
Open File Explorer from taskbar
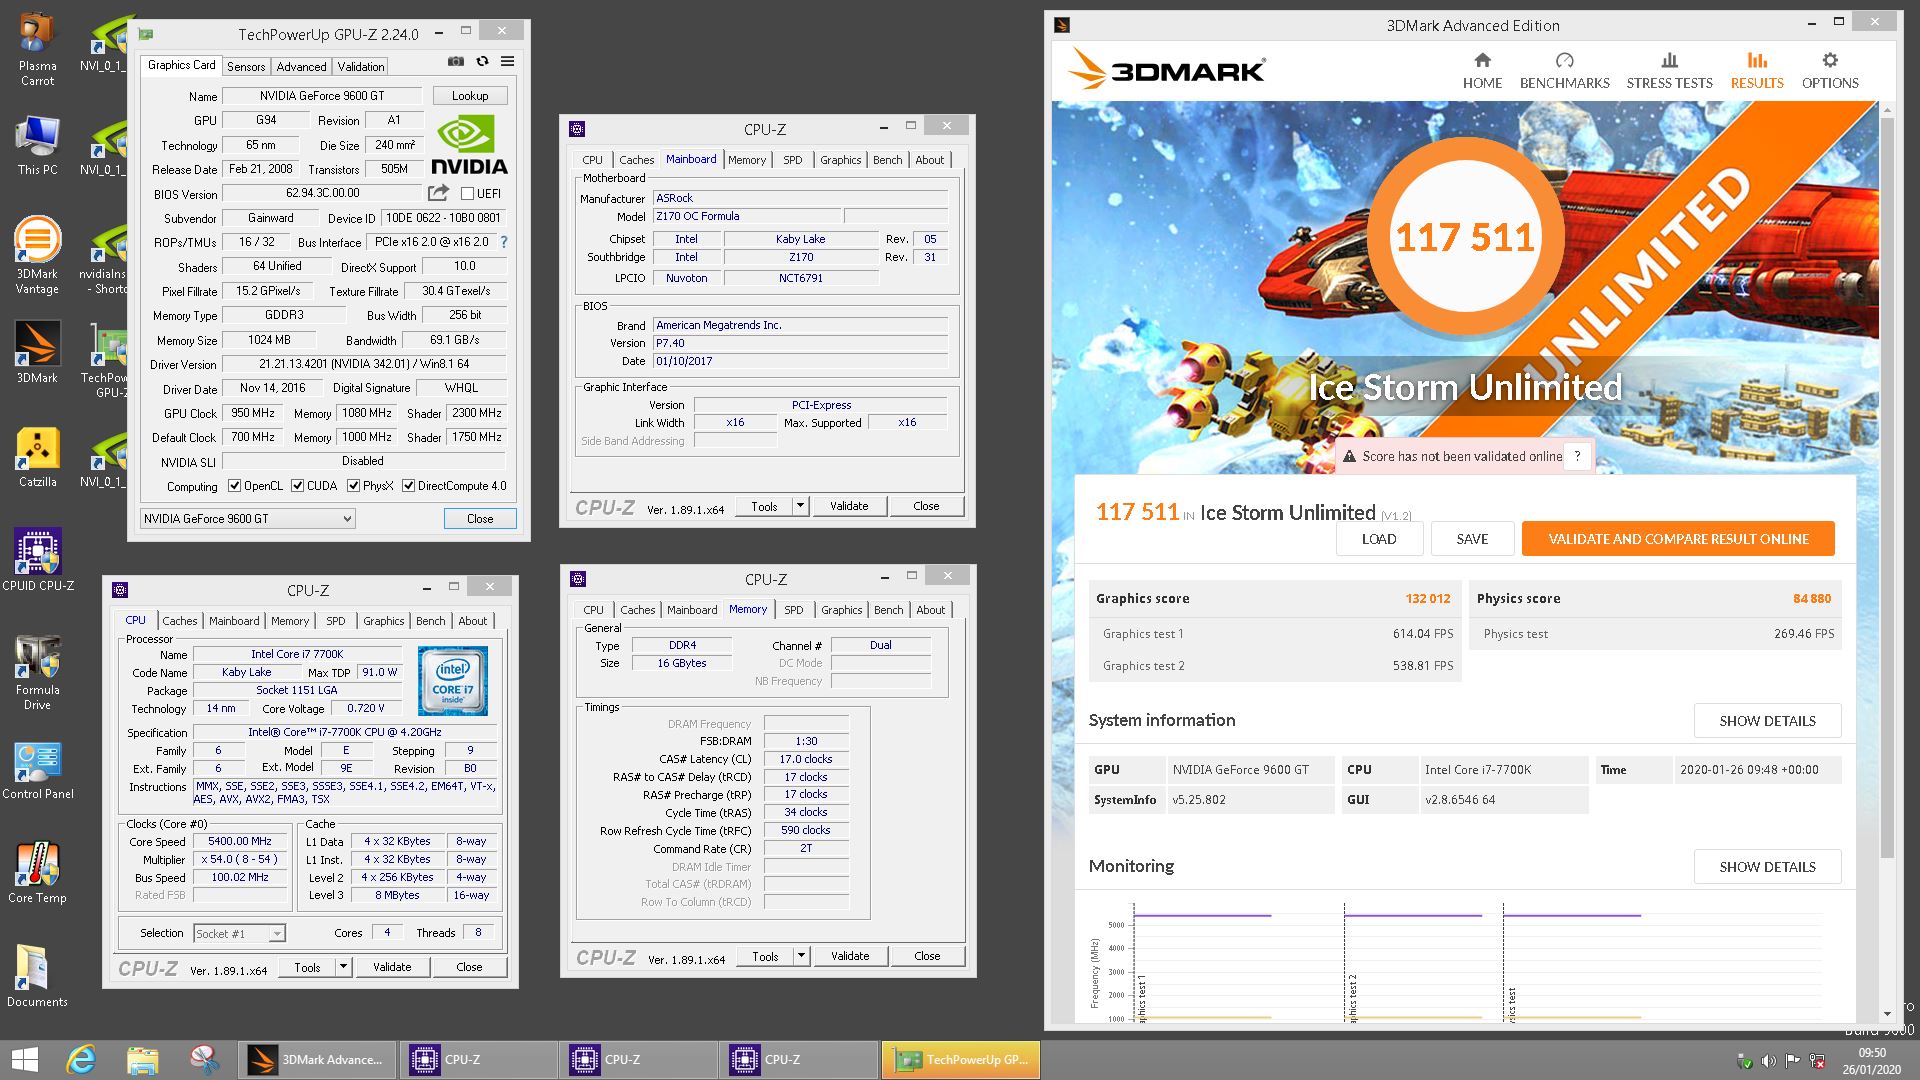pyautogui.click(x=142, y=1060)
